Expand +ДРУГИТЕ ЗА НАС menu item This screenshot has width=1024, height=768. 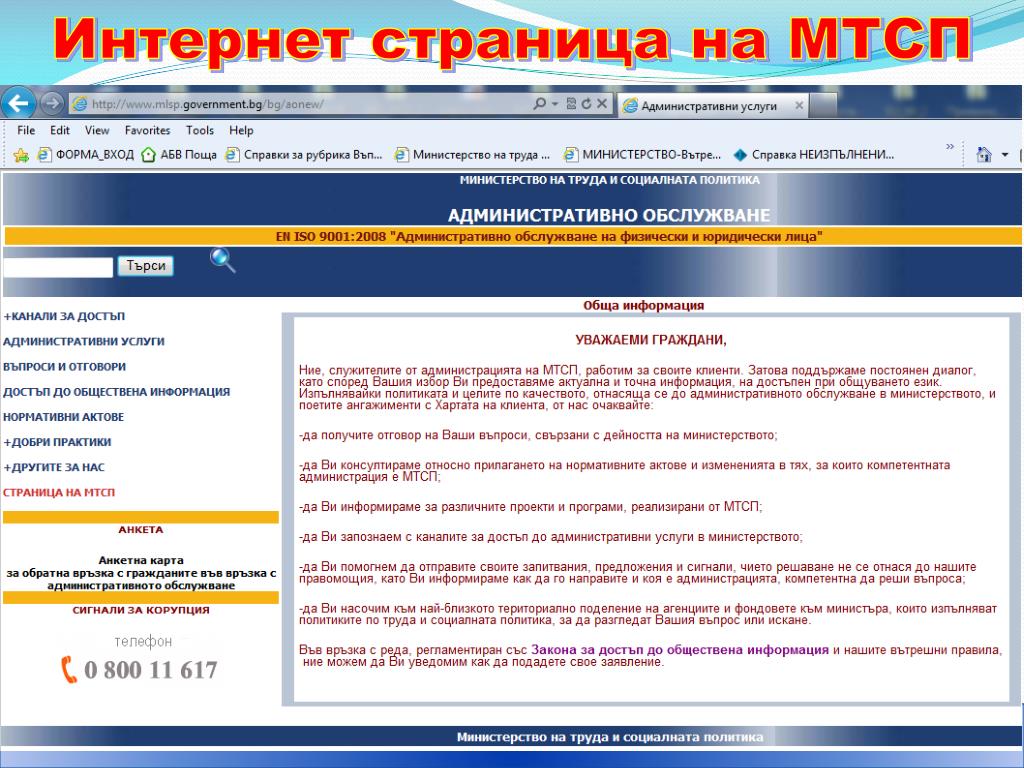(54, 468)
